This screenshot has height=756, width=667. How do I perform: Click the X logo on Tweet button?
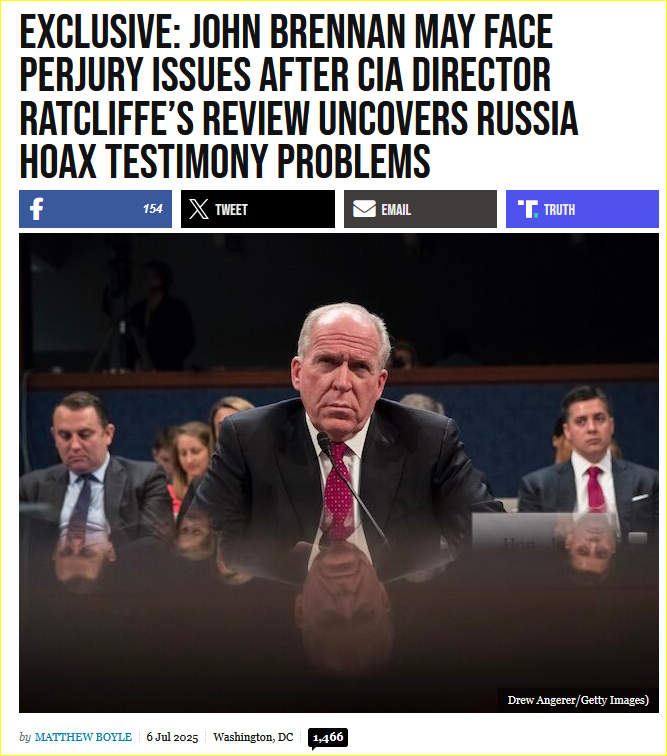(x=199, y=209)
